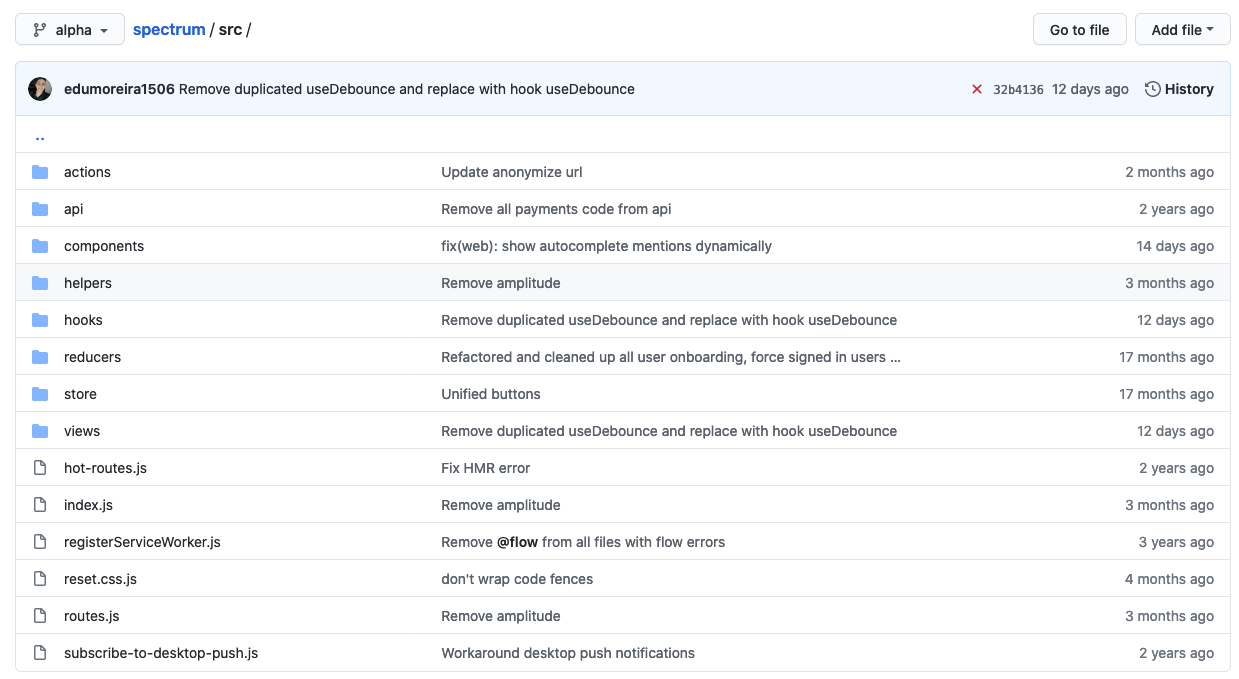Image resolution: width=1239 pixels, height=679 pixels.
Task: Click the red X commit status icon
Action: [x=977, y=88]
